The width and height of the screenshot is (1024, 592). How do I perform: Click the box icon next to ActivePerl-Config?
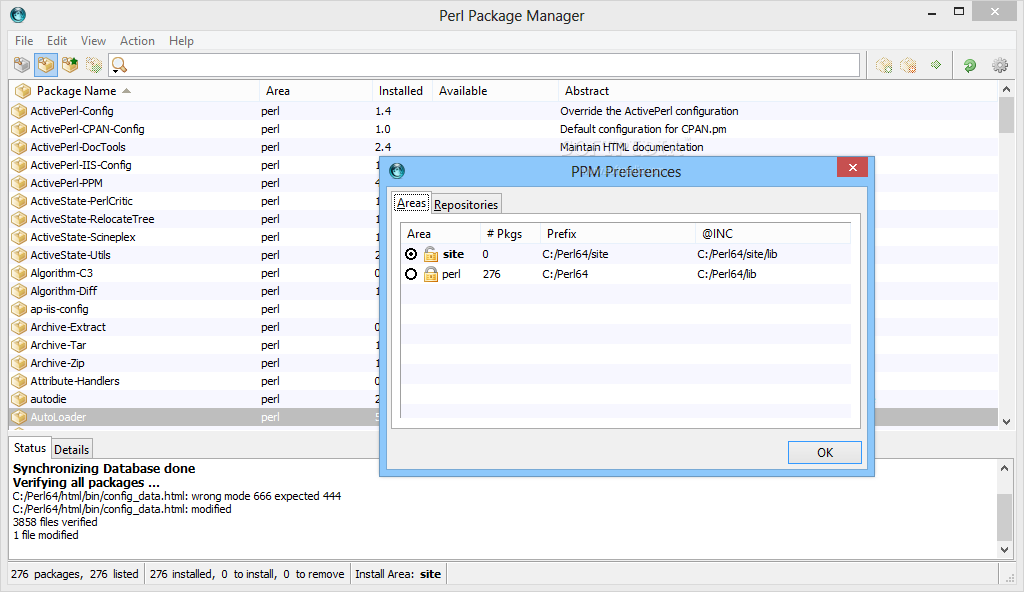click(x=19, y=111)
